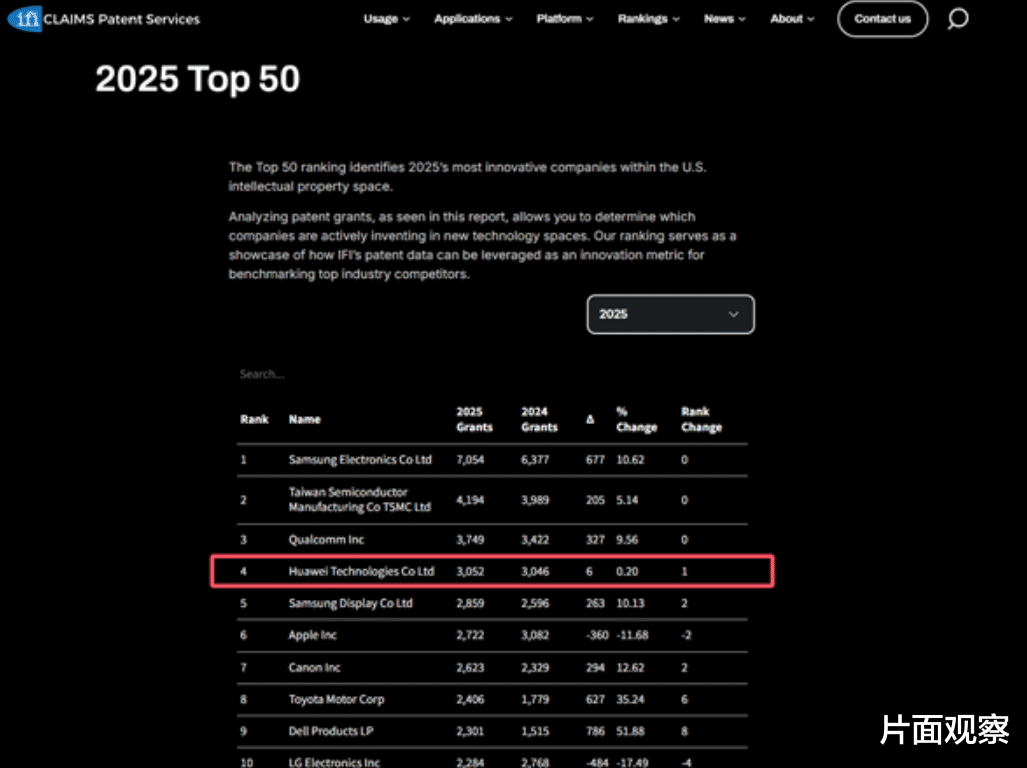1027x768 pixels.
Task: Select Samsung Electronics Co Ltd row name
Action: [x=360, y=460]
